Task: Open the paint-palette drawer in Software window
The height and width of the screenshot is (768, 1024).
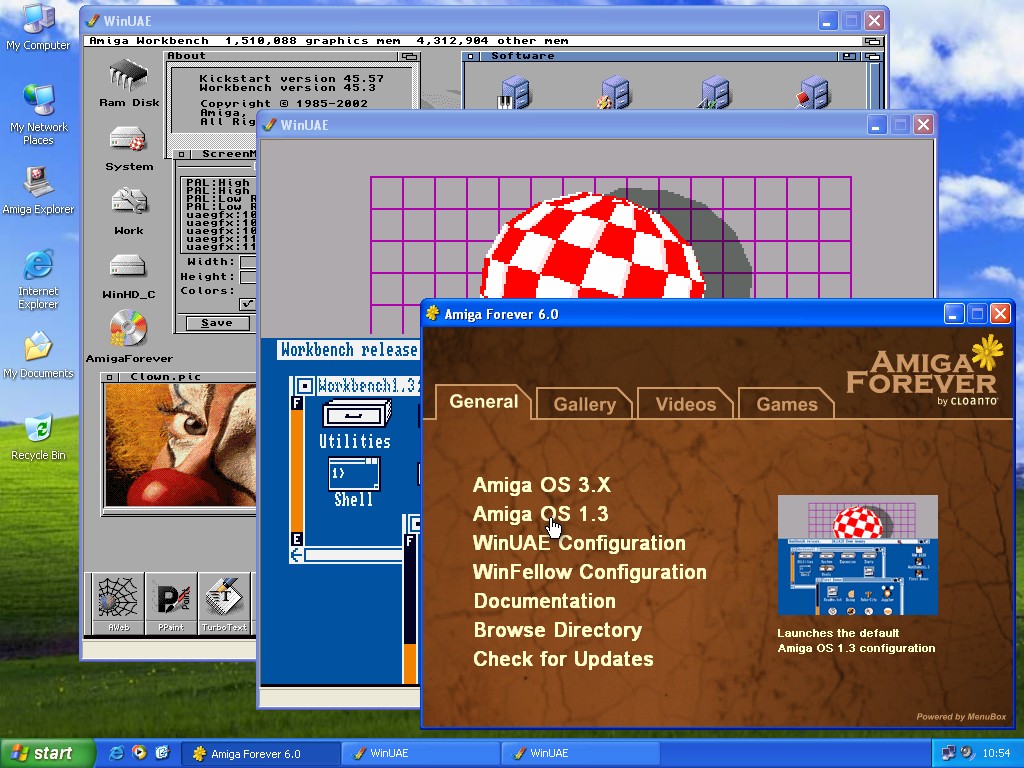Action: point(613,92)
